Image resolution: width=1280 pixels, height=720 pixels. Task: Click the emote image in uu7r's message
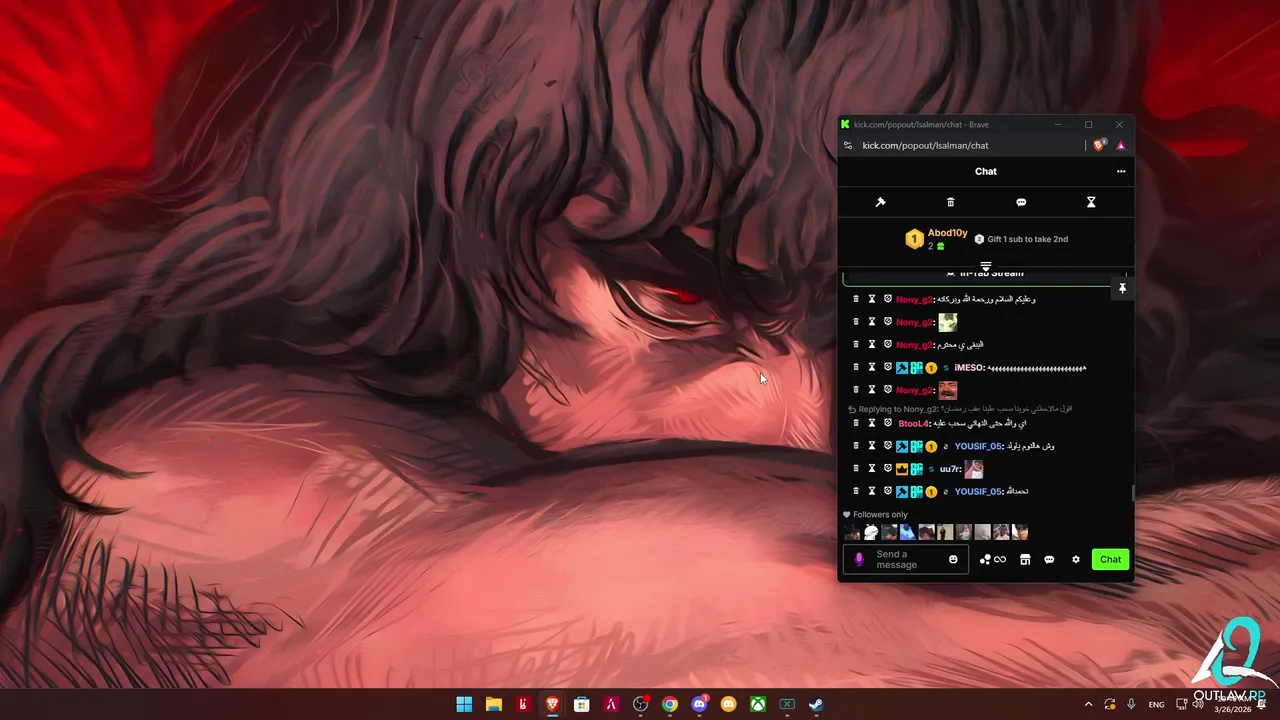[974, 468]
